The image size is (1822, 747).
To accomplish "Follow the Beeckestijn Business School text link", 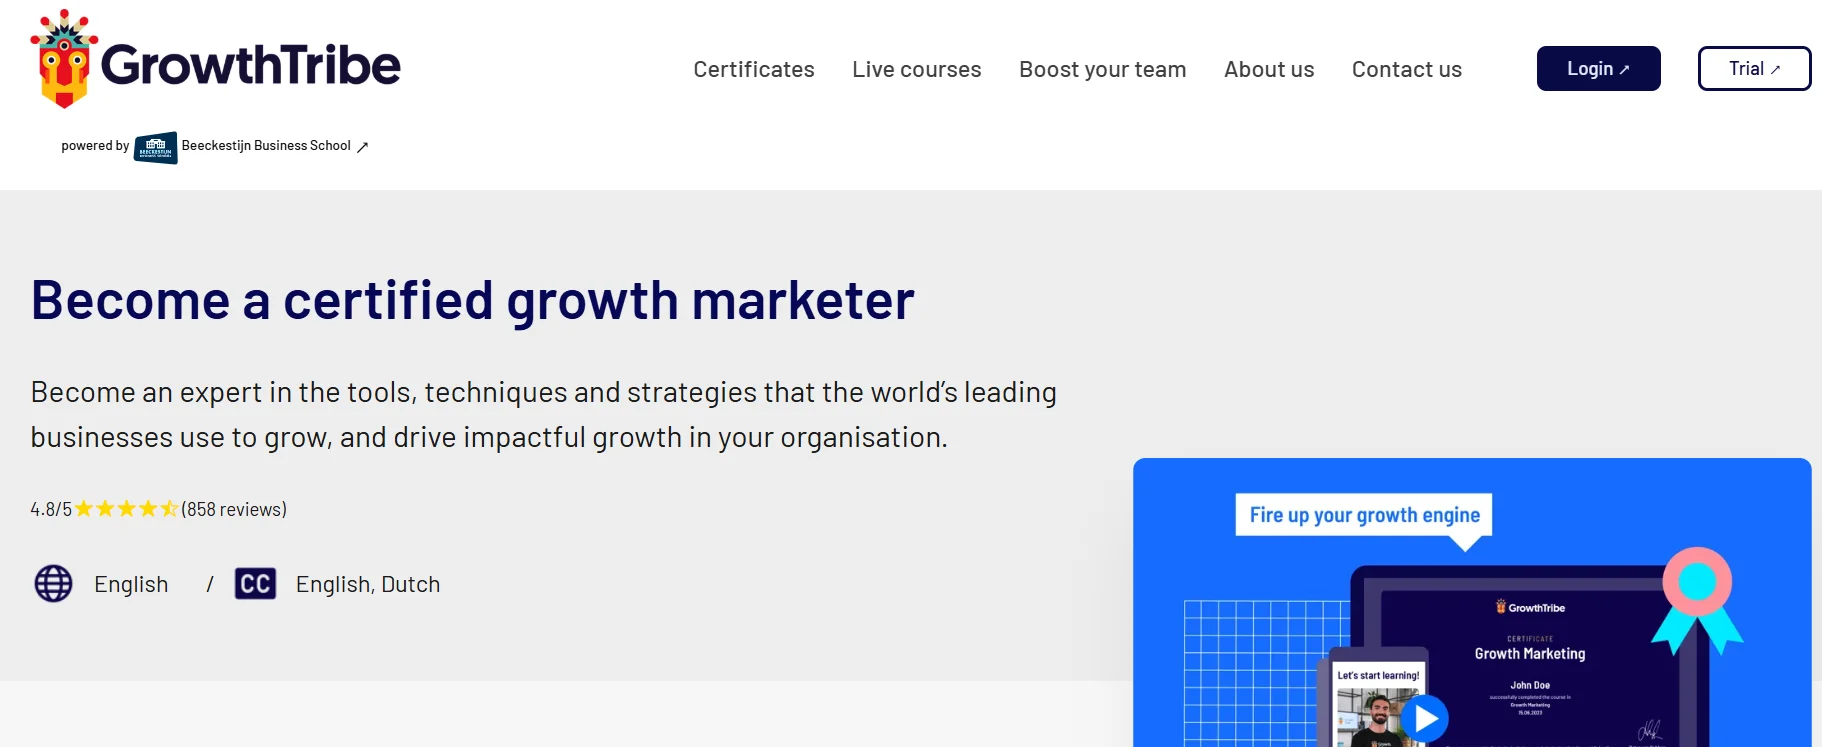I will [x=266, y=146].
